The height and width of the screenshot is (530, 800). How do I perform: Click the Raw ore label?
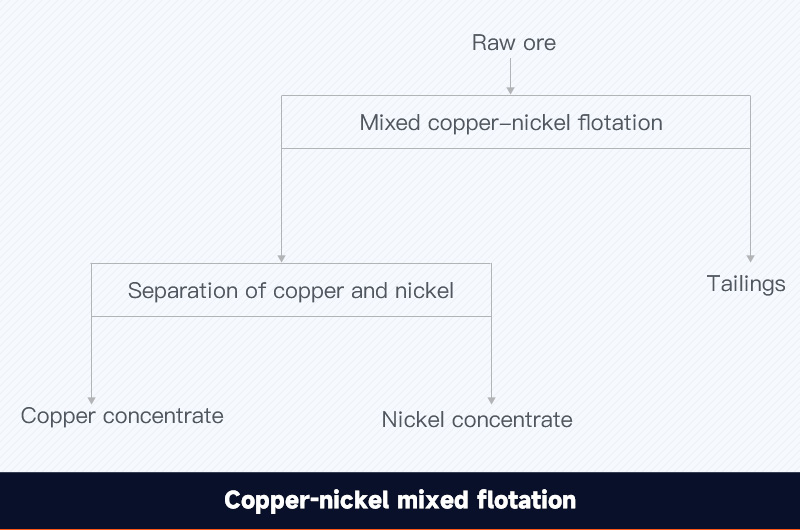tap(514, 43)
